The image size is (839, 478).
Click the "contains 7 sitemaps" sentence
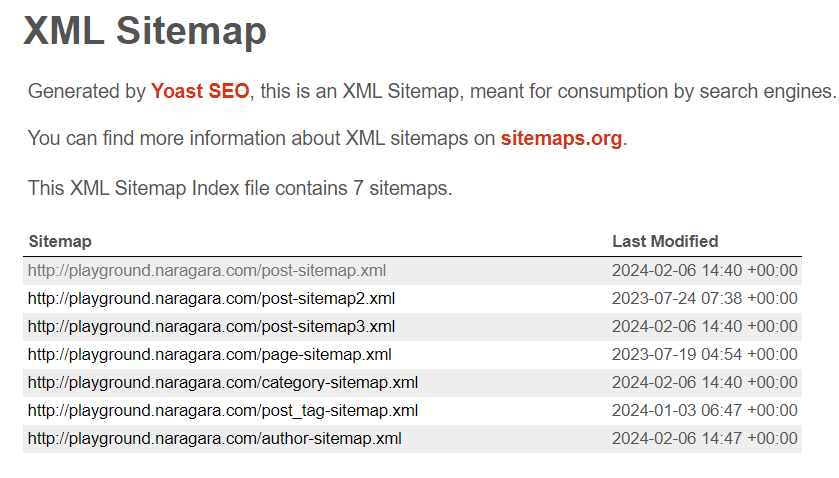pos(240,187)
